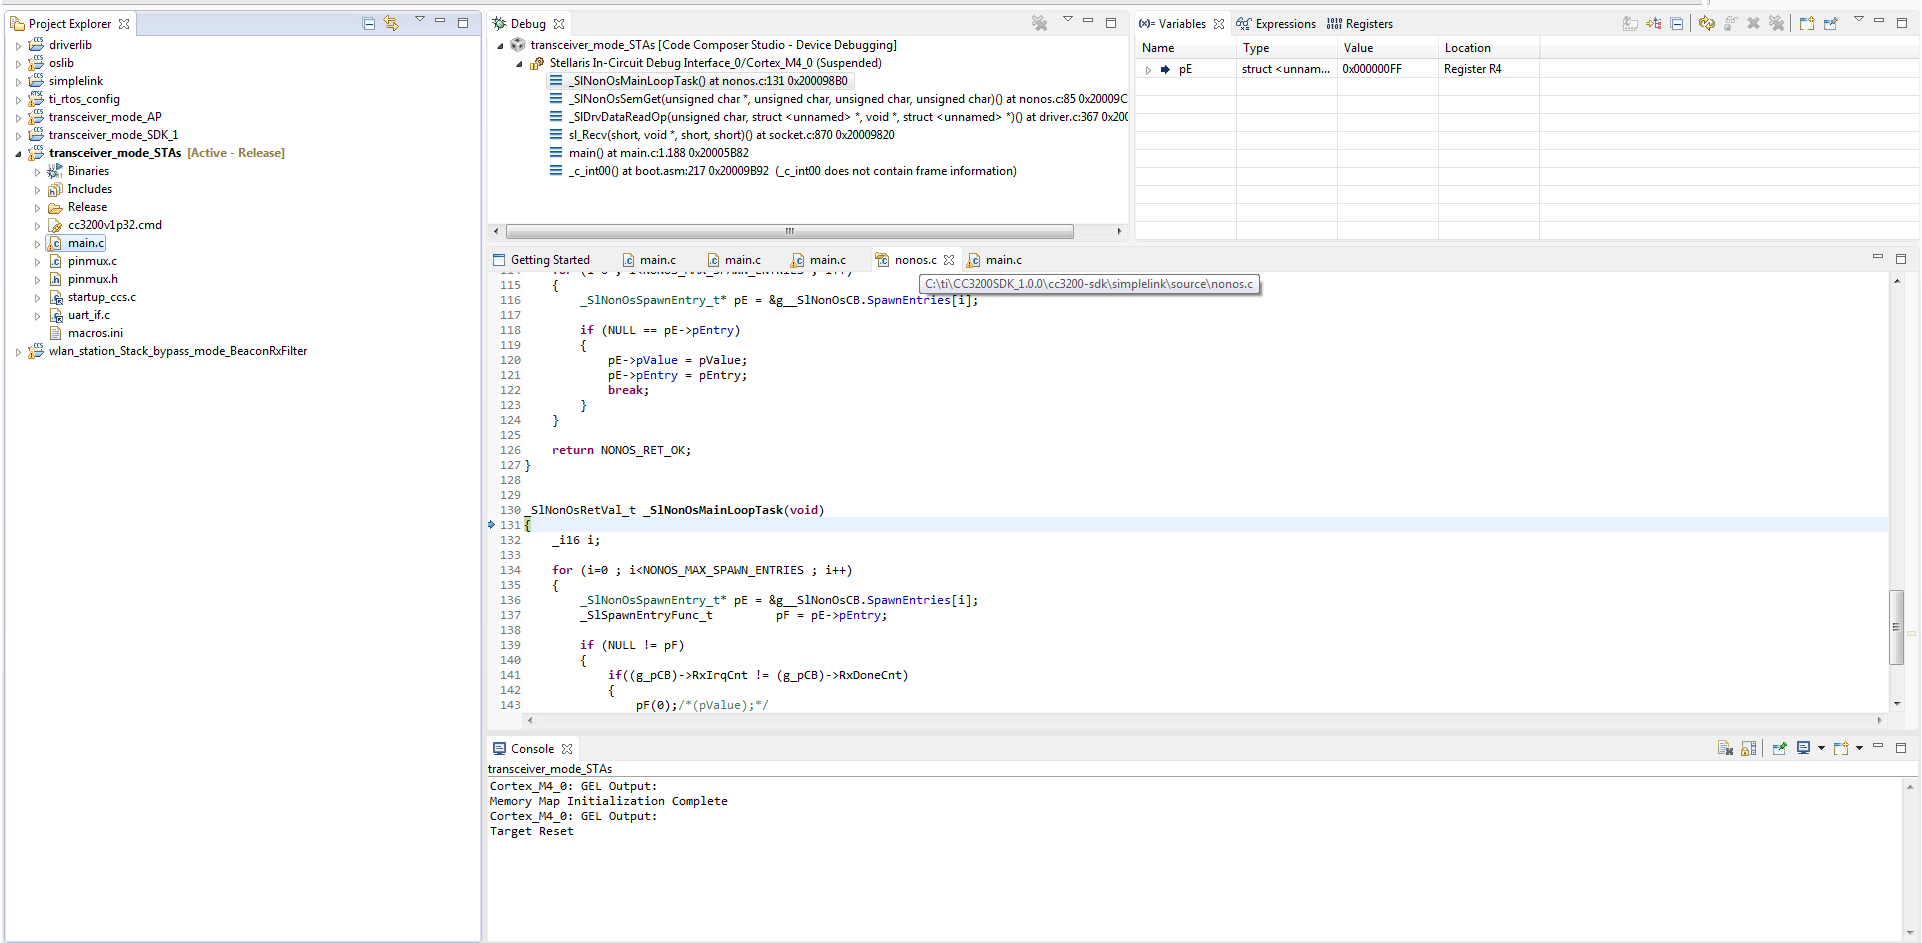The height and width of the screenshot is (943, 1922).
Task: Click the Debug view horizontal scrollbar thumb
Action: pos(789,231)
